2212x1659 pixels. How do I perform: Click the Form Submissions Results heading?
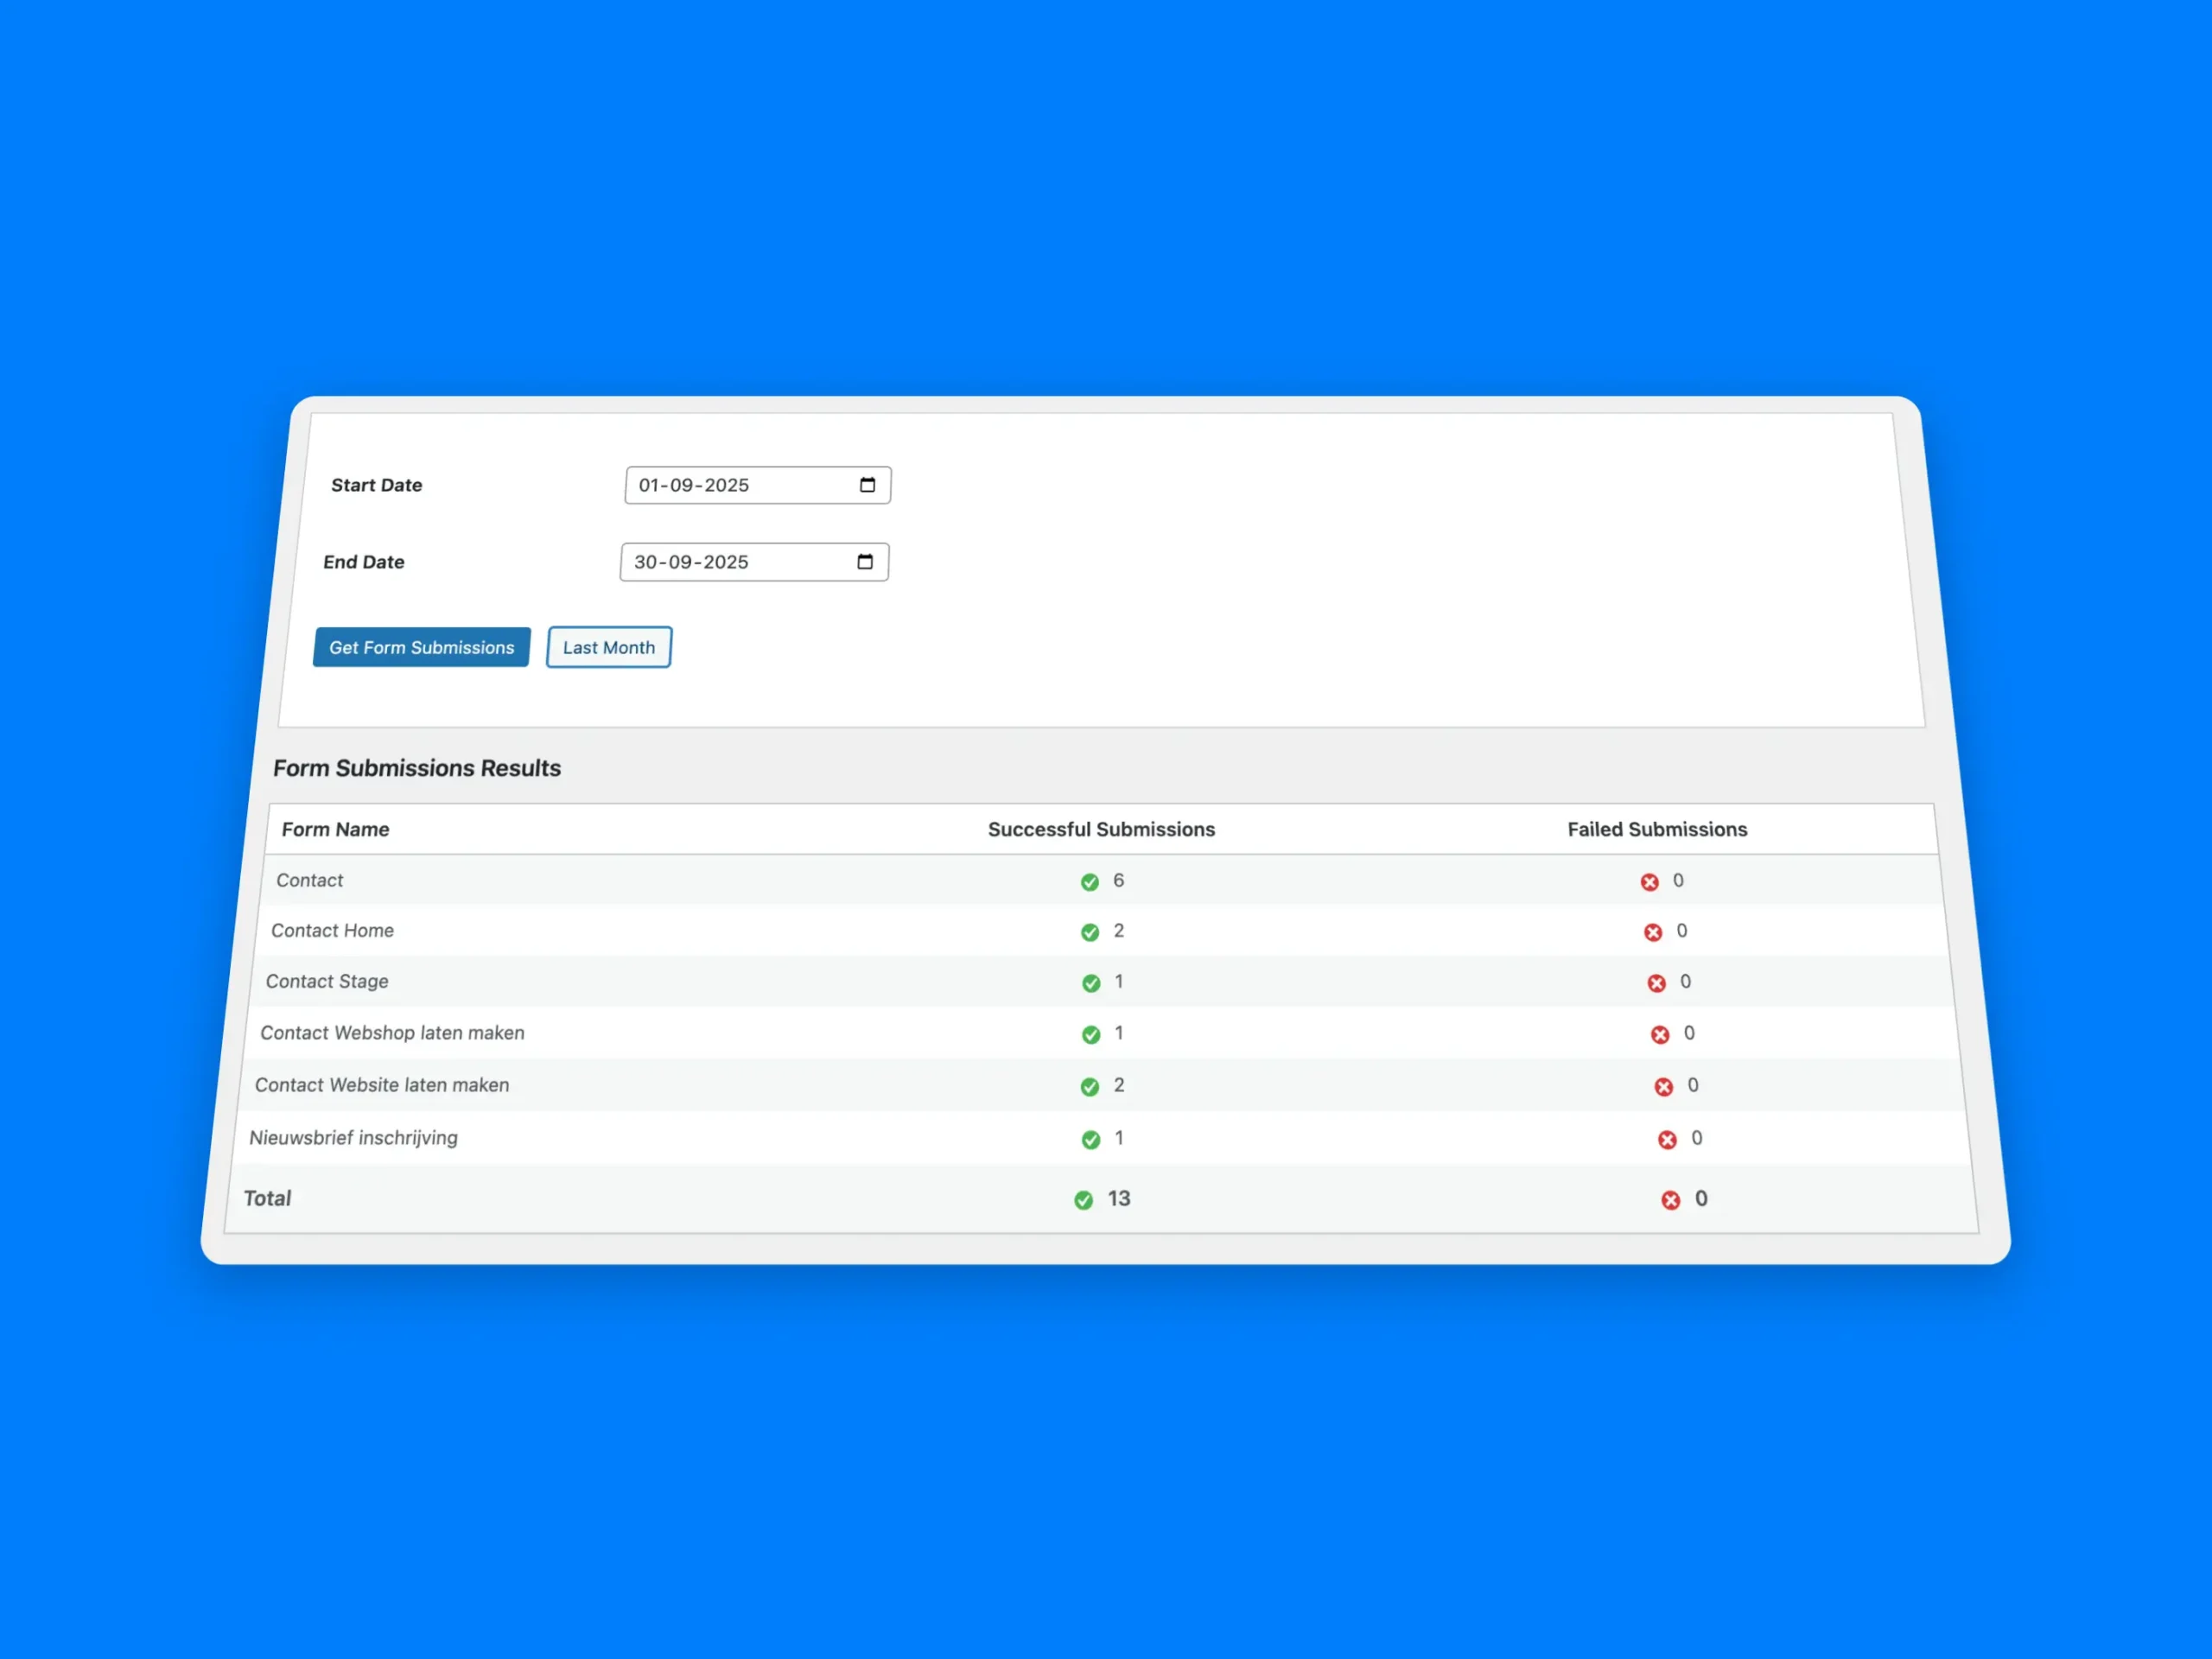click(x=417, y=768)
